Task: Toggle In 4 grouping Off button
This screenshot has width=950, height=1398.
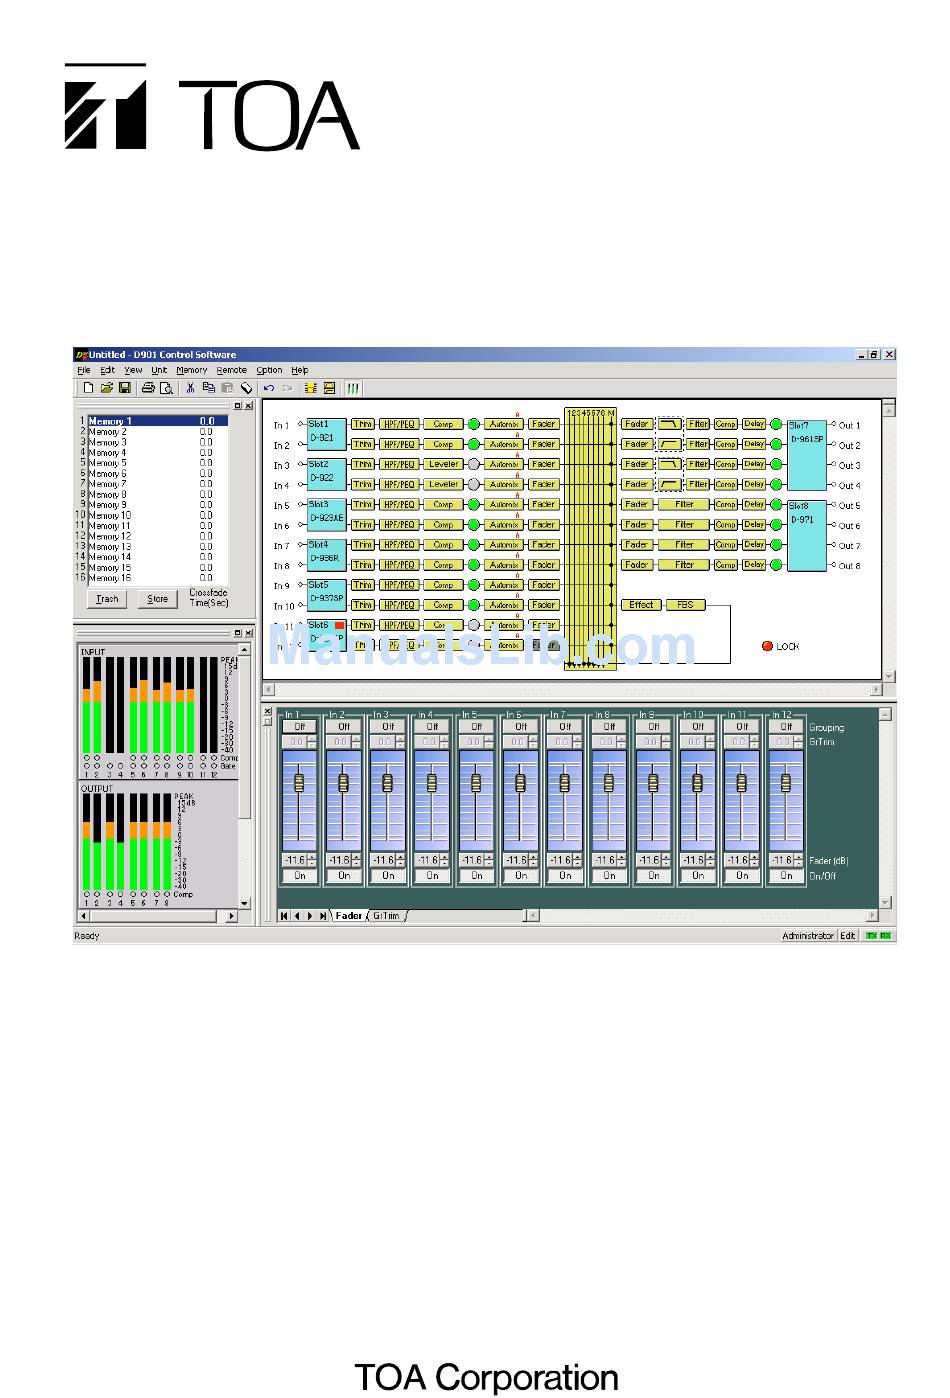Action: point(432,727)
